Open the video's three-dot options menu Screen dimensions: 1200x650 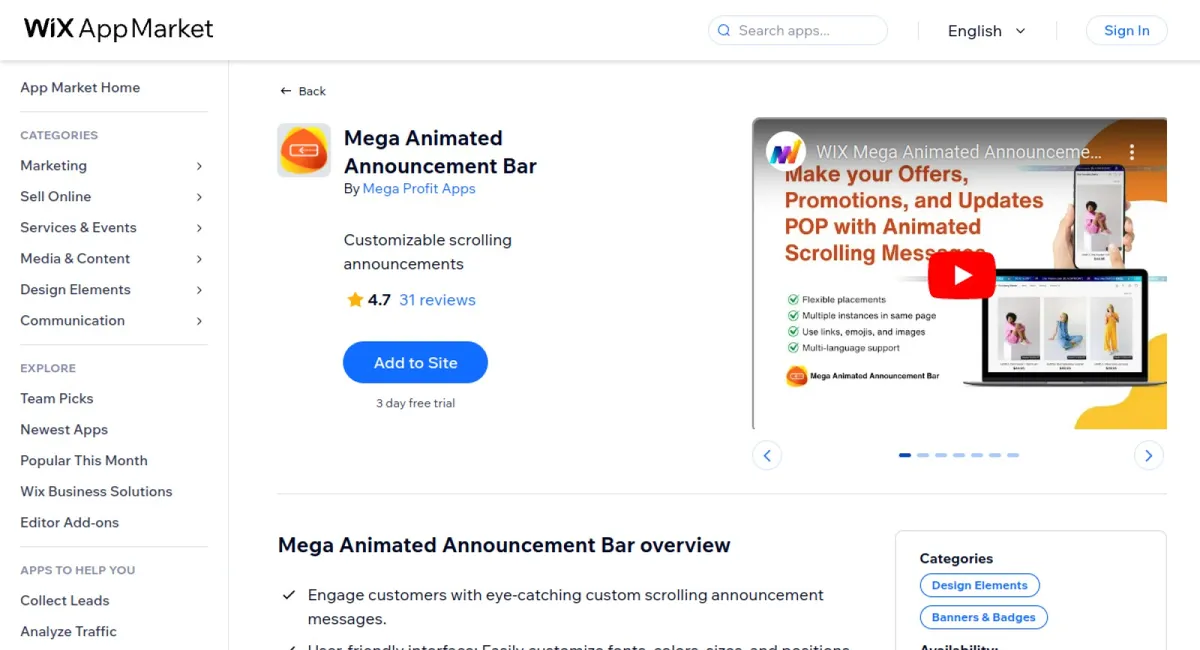coord(1132,152)
